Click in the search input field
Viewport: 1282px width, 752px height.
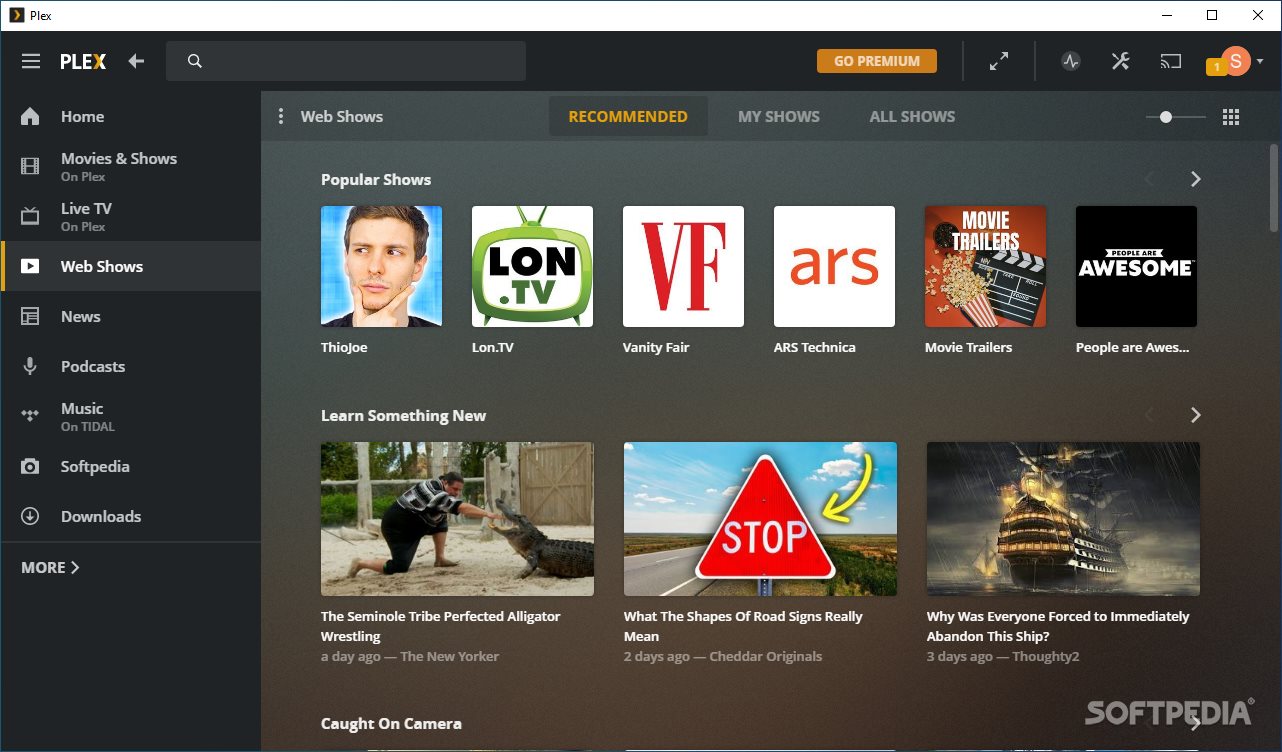346,61
